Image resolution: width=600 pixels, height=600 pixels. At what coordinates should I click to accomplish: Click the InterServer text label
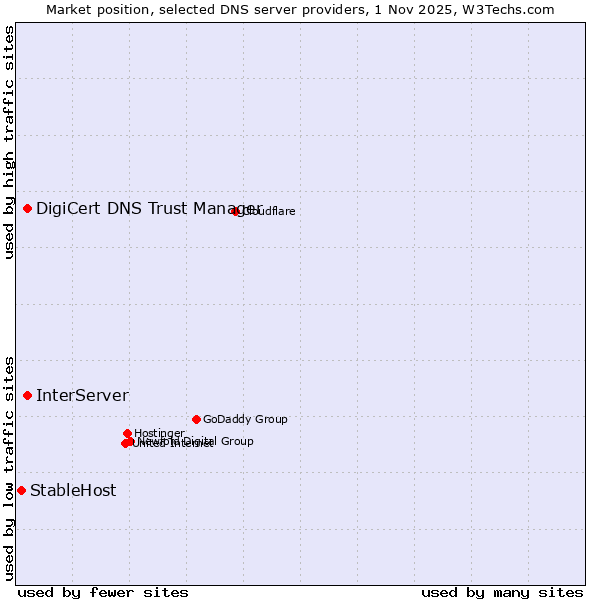pyautogui.click(x=82, y=395)
